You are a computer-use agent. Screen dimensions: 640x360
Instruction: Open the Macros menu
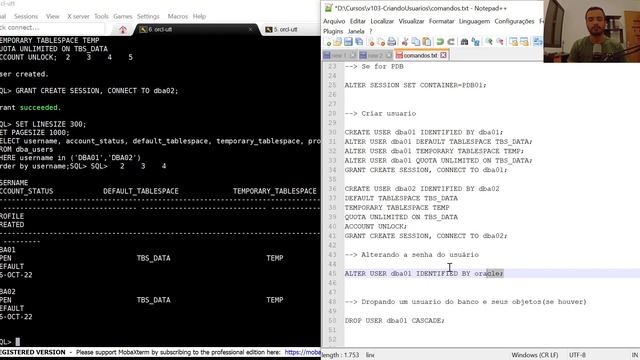[178, 16]
